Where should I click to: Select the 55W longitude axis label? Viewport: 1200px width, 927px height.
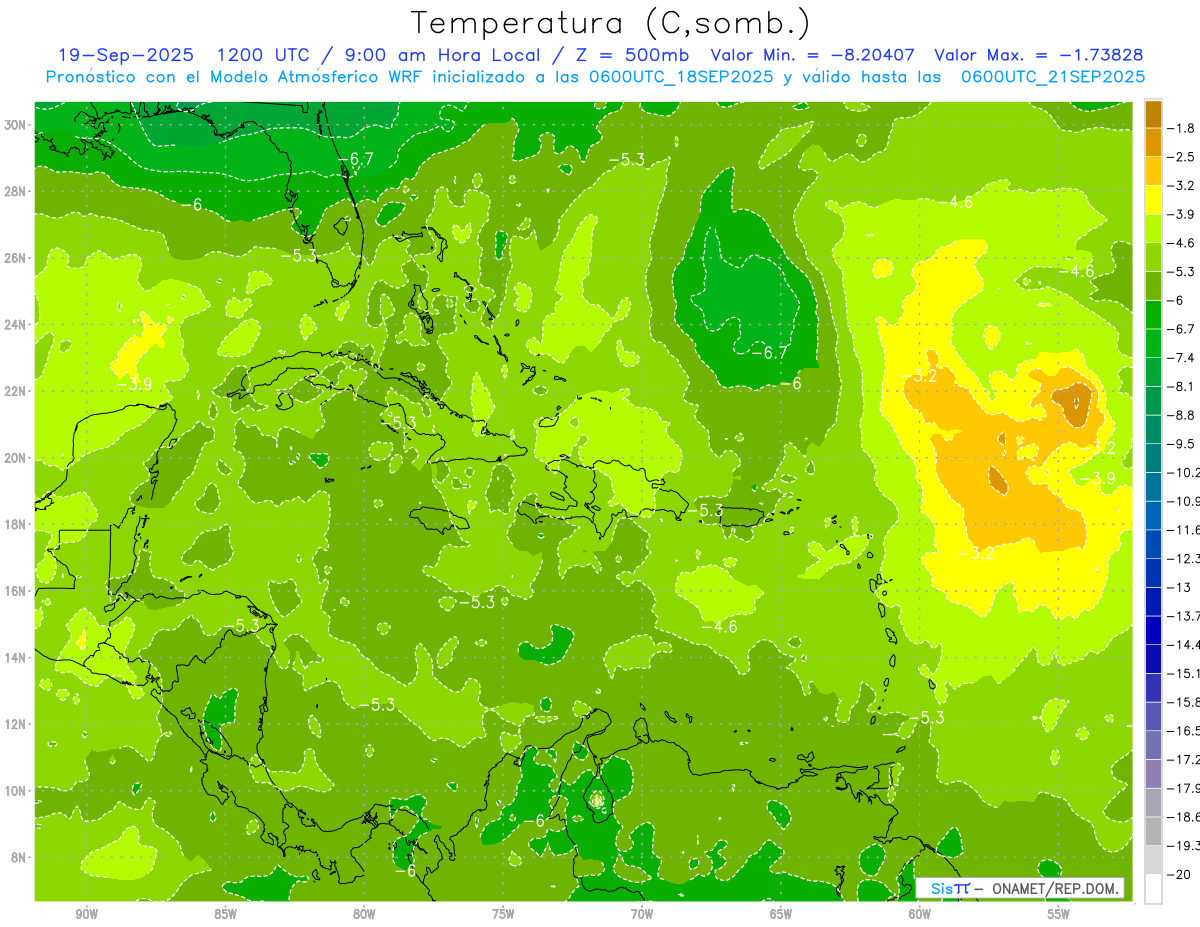pos(1058,913)
